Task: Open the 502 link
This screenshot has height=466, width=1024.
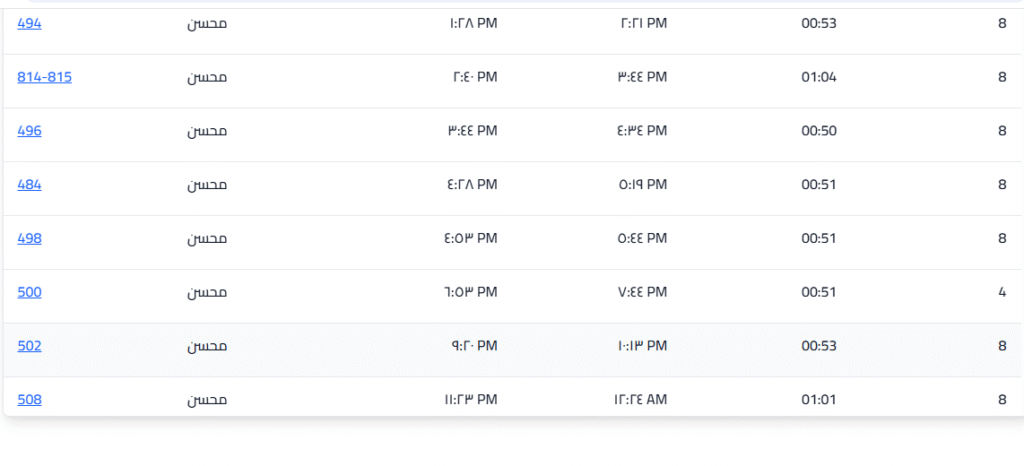Action: pos(29,346)
